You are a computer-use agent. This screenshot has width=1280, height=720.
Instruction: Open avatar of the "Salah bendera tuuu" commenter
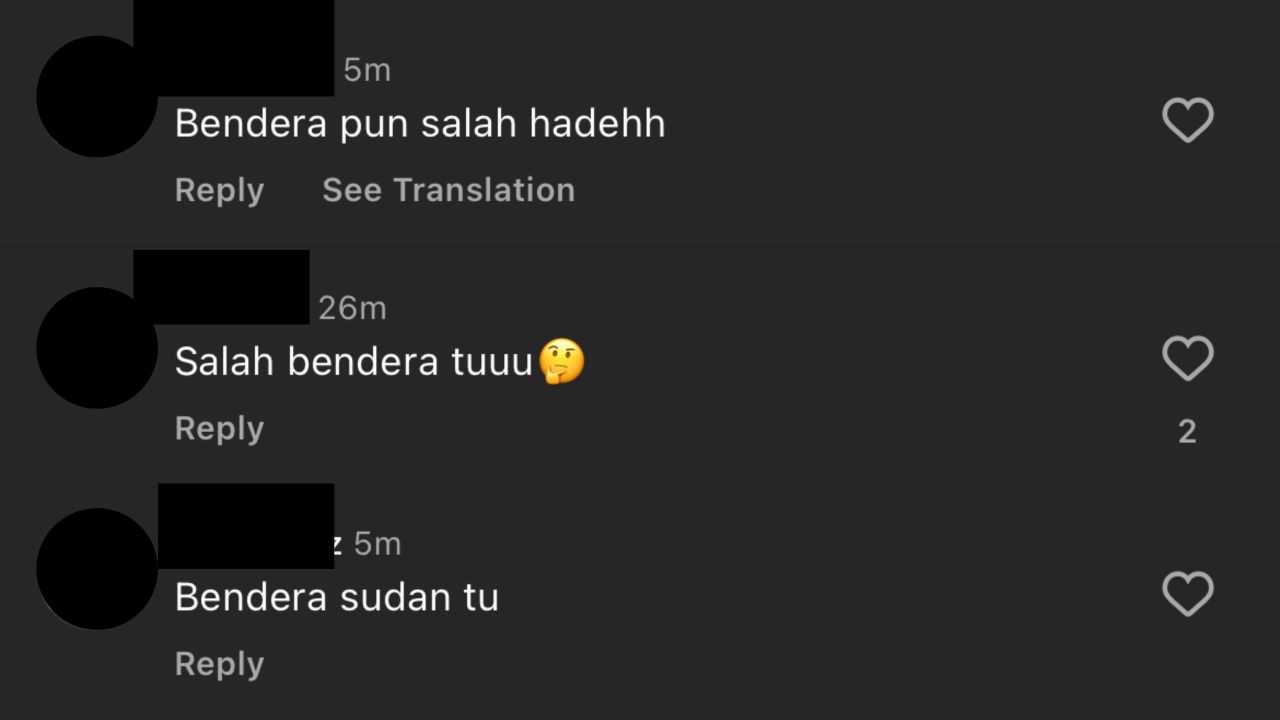[x=97, y=347]
